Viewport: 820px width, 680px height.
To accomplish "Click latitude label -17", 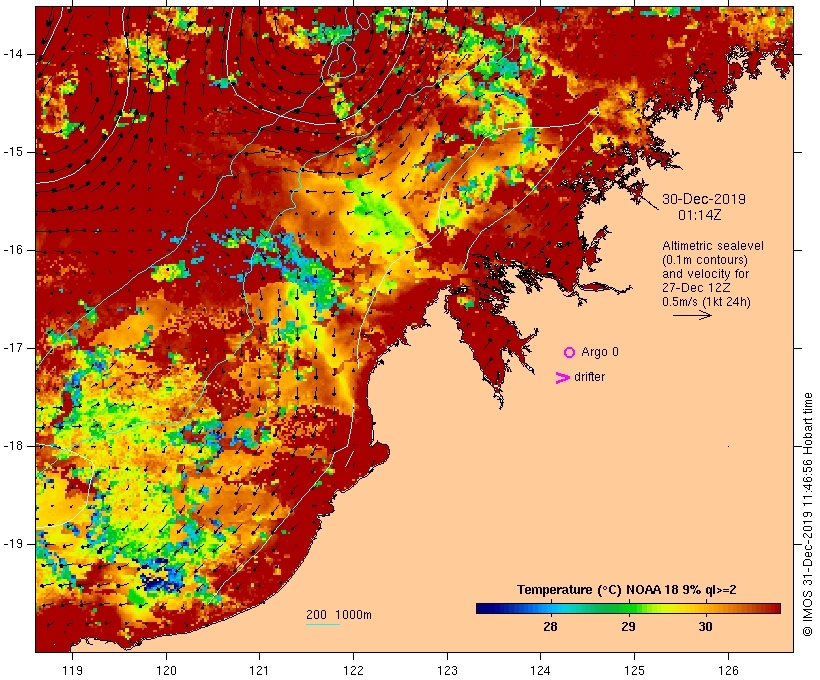I will click(x=13, y=348).
